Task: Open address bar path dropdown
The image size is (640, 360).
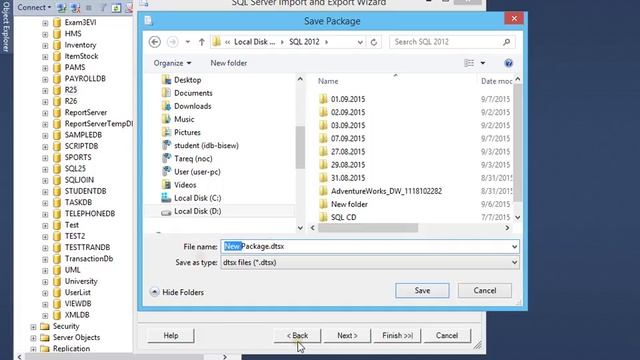Action: tap(360, 42)
